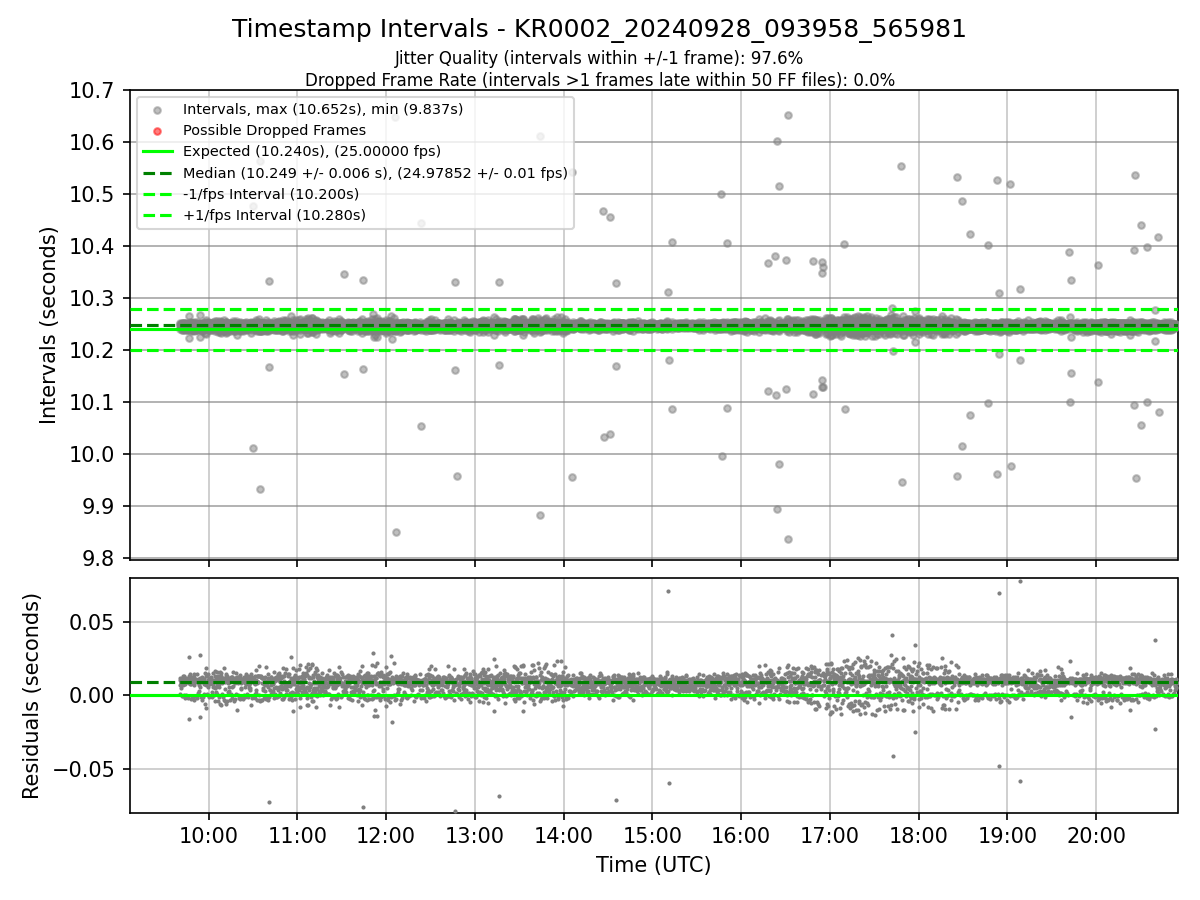Click the 0.05 residuals tick label
Image resolution: width=1200 pixels, height=900 pixels.
tap(92, 622)
